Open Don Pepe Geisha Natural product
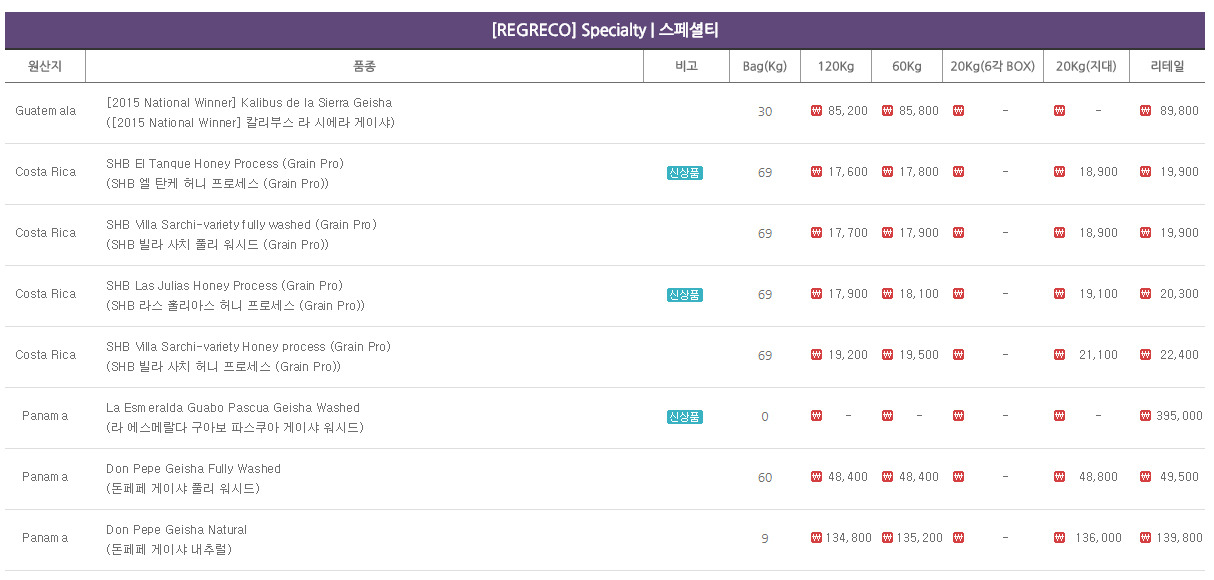 (176, 530)
